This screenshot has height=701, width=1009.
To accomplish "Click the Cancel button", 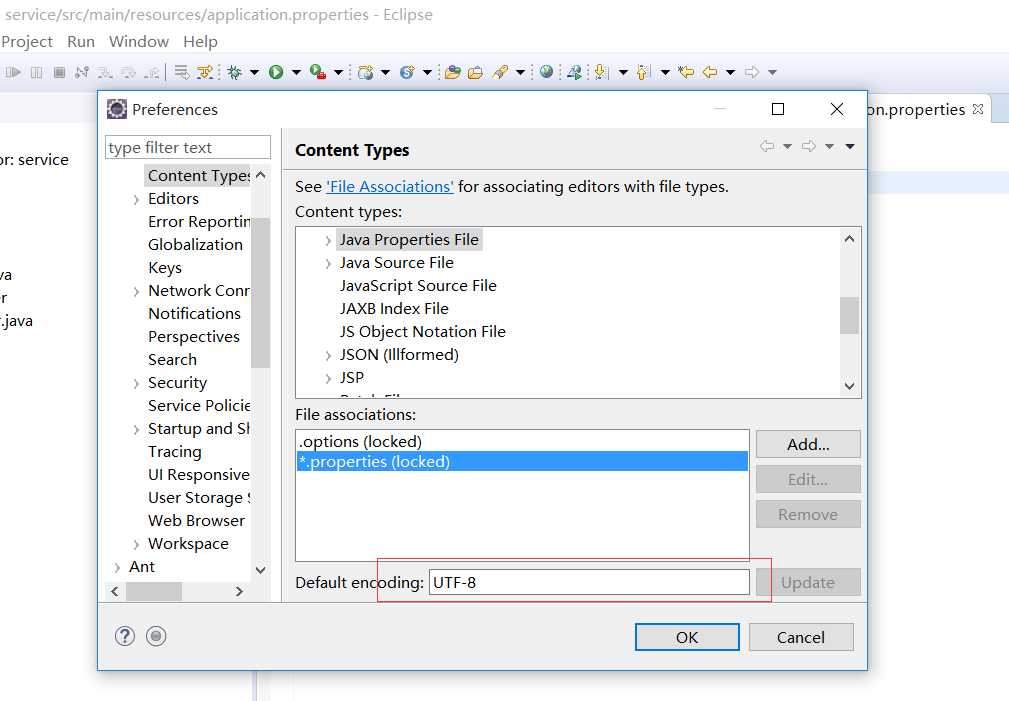I will (x=801, y=637).
